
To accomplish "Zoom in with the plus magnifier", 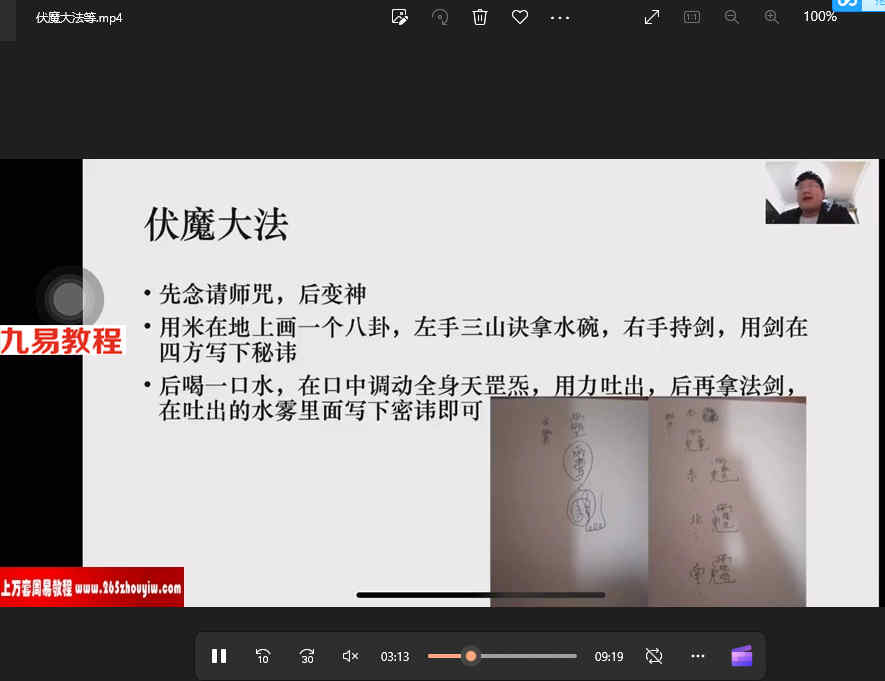I will click(x=771, y=17).
